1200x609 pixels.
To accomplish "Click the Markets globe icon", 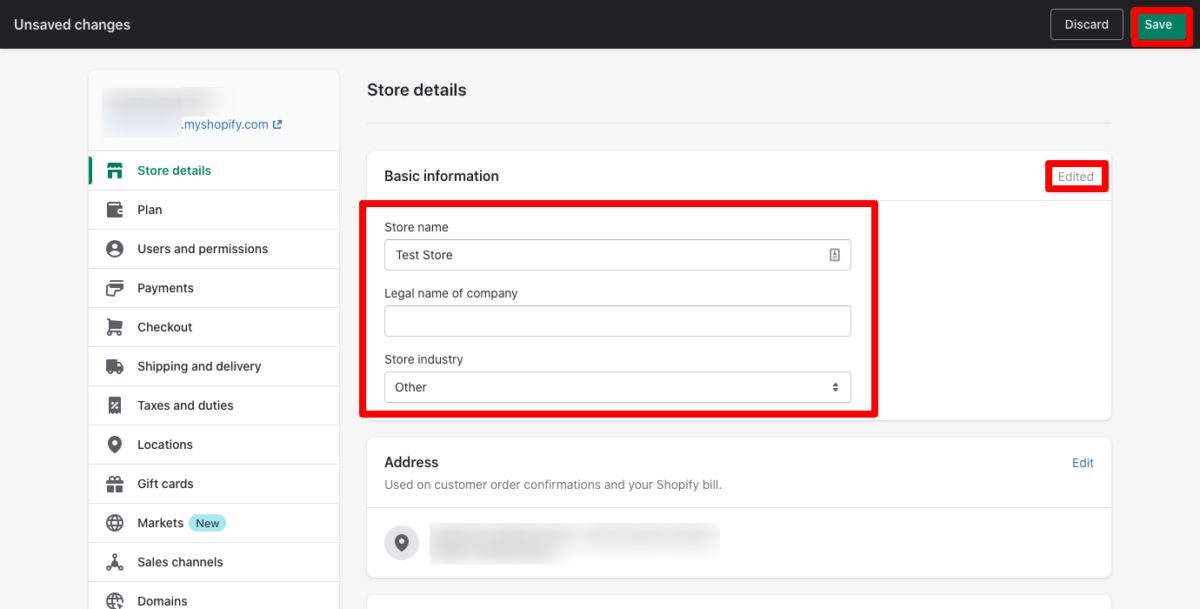I will (115, 523).
